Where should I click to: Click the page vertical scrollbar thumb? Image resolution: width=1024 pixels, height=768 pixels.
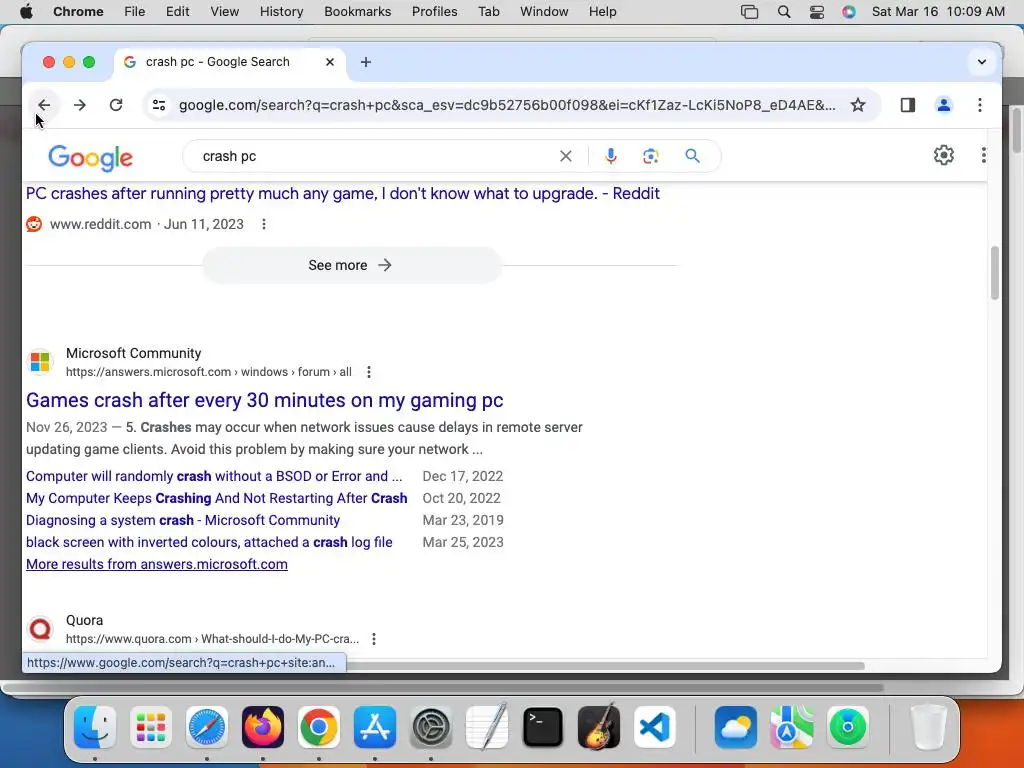tap(994, 272)
